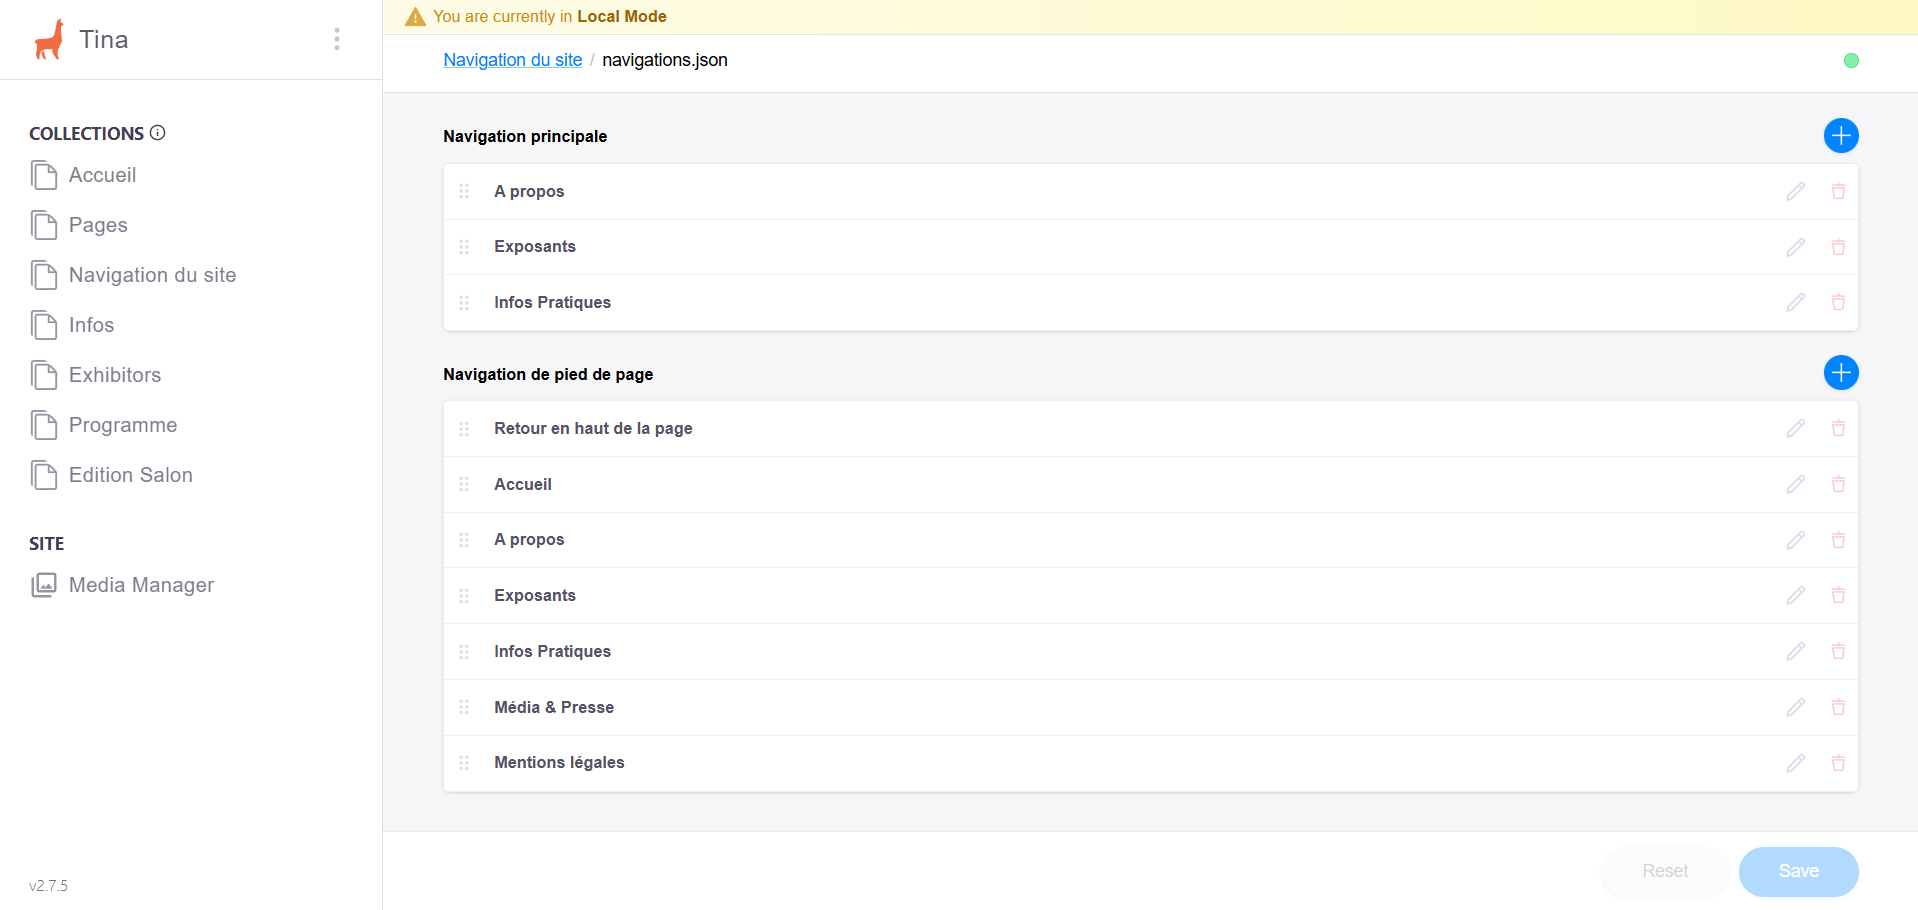
Task: Delete the Mentions légales footer item
Action: 1838,763
